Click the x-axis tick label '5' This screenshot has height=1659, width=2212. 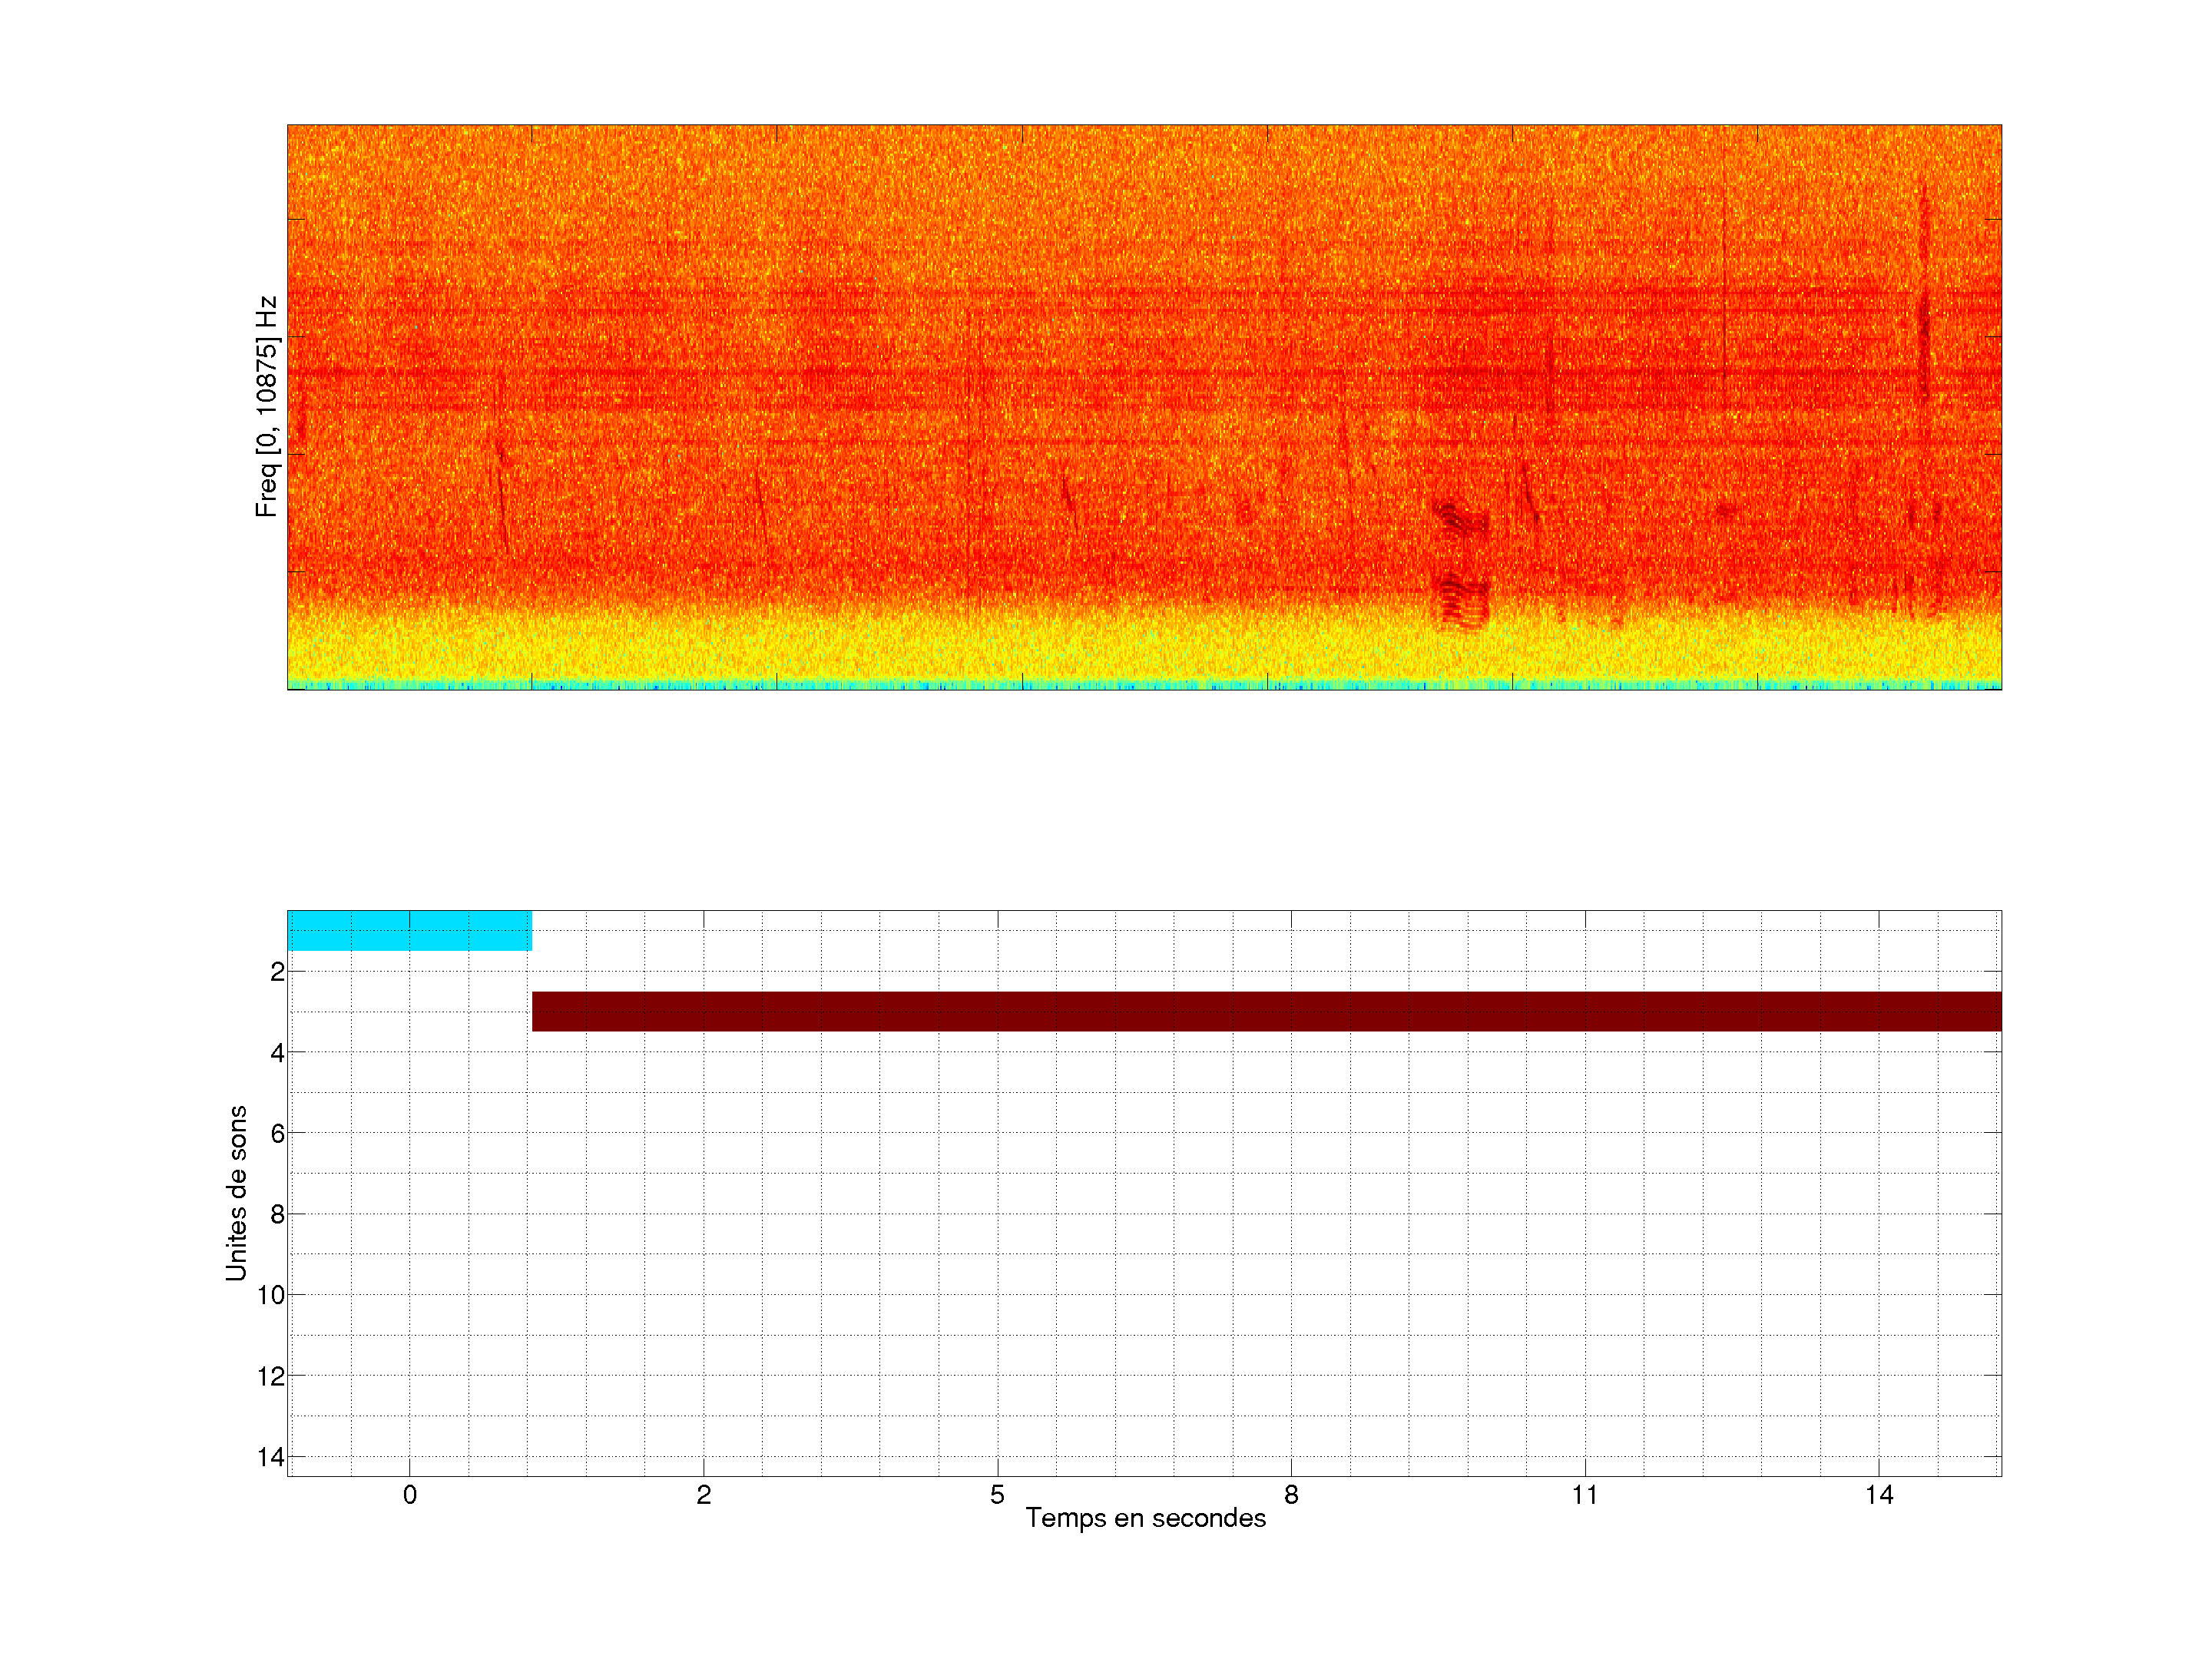pyautogui.click(x=997, y=1495)
